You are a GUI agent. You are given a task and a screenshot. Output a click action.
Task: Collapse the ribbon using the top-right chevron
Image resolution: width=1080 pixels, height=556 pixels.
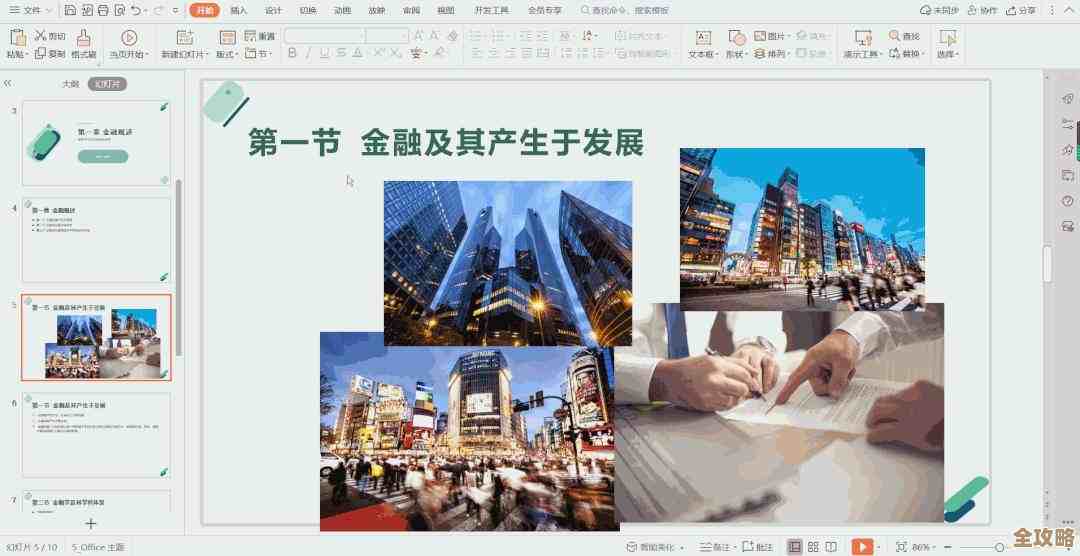[x=1070, y=10]
